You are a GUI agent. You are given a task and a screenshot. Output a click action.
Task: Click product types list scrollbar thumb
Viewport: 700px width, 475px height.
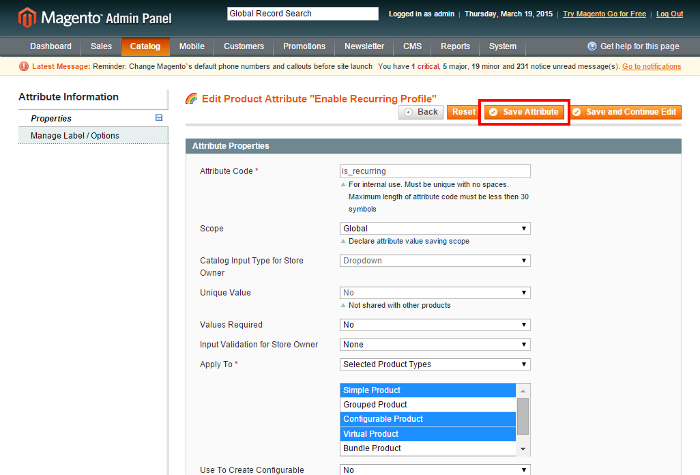(523, 416)
